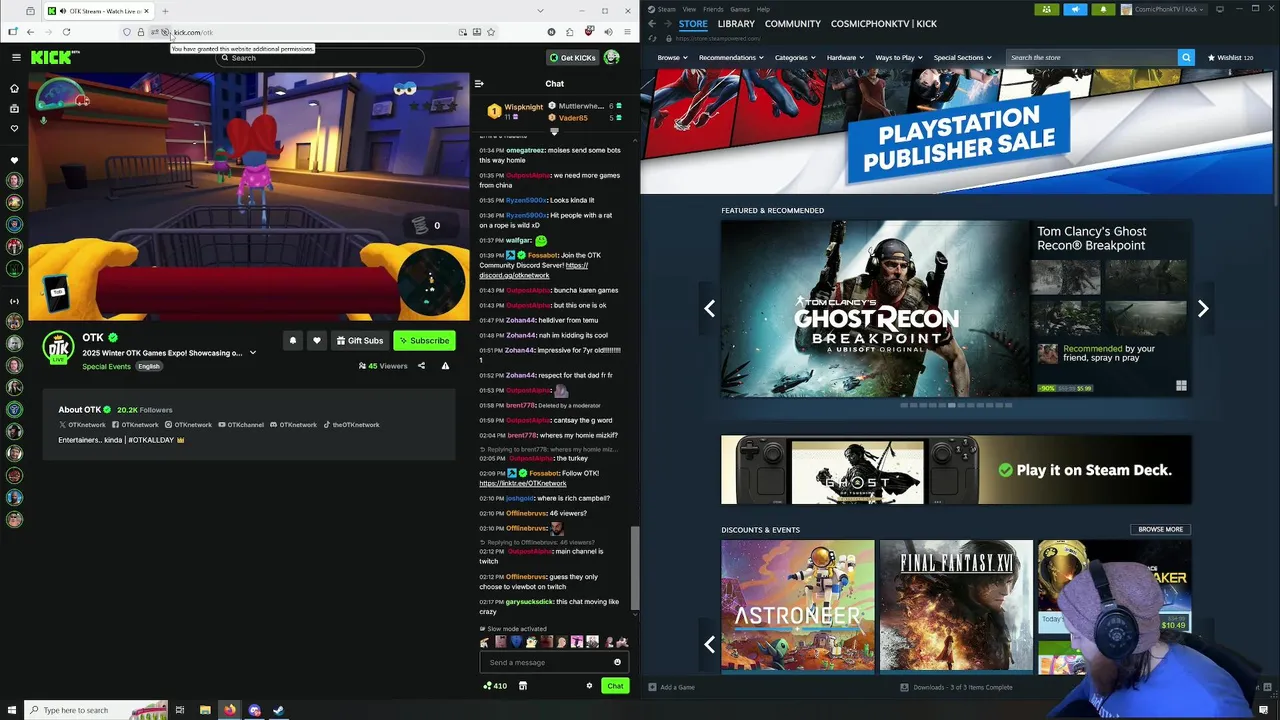Viewport: 1280px width, 720px height.
Task: Open Steam announcements megaphone
Action: pyautogui.click(x=1075, y=9)
